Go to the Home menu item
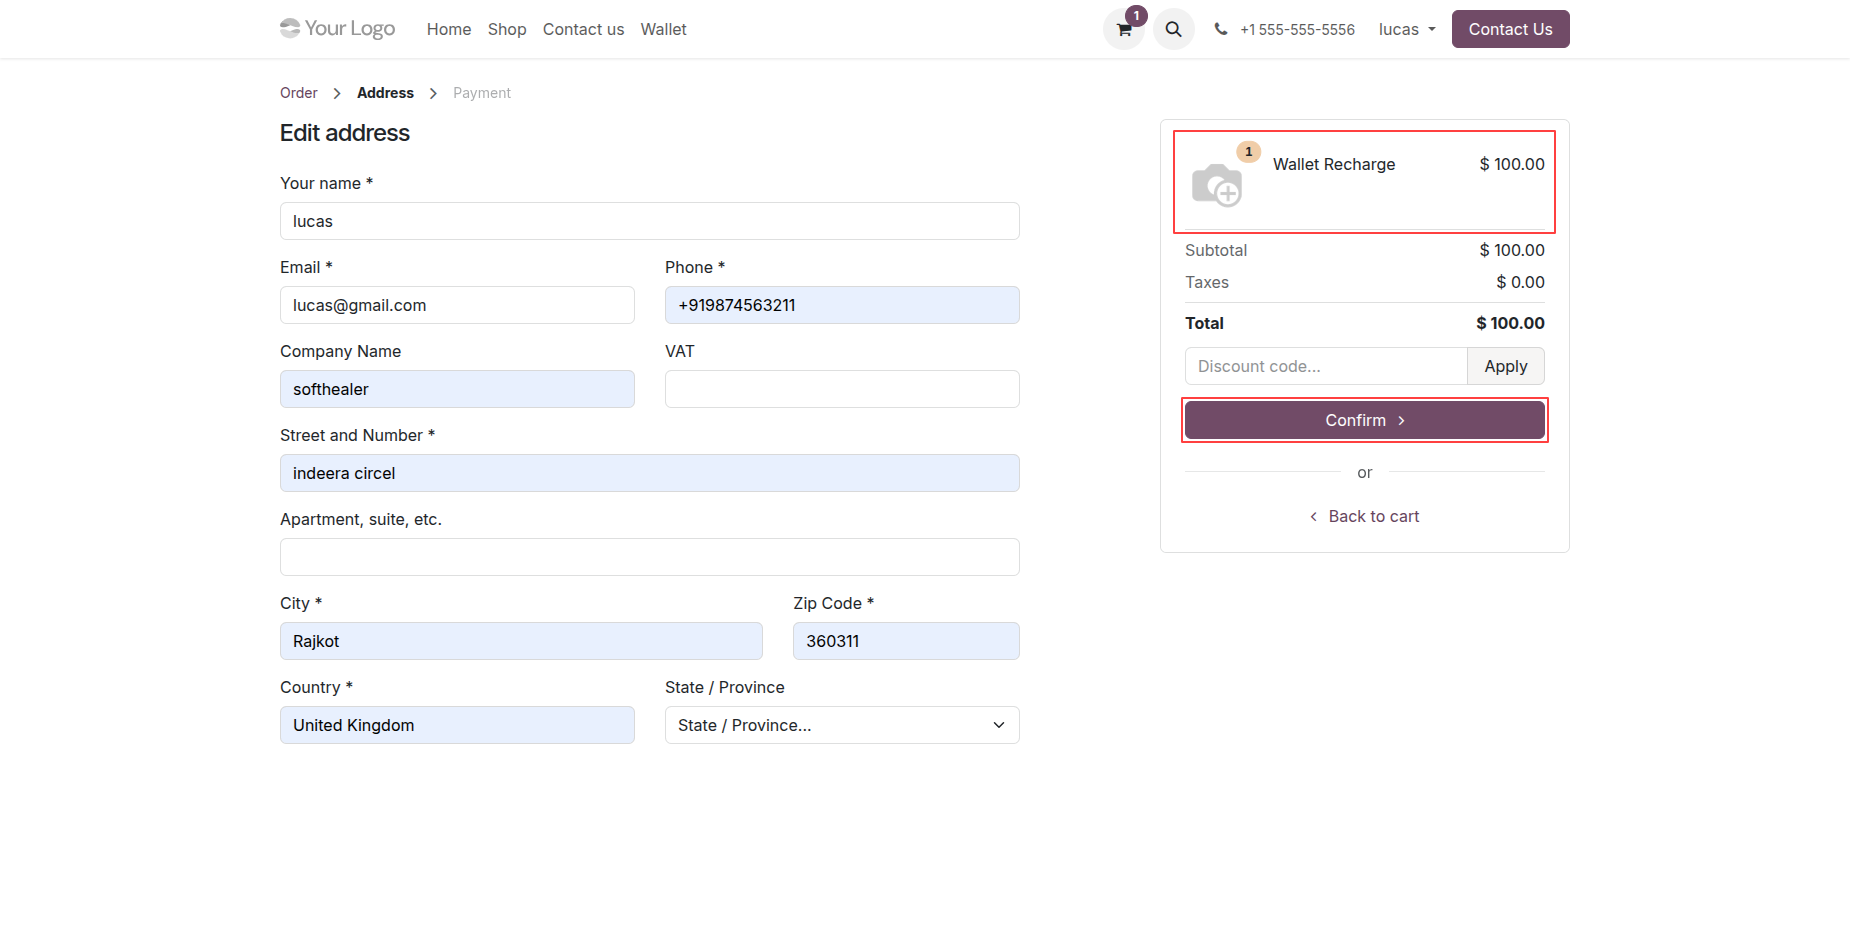 (x=449, y=30)
